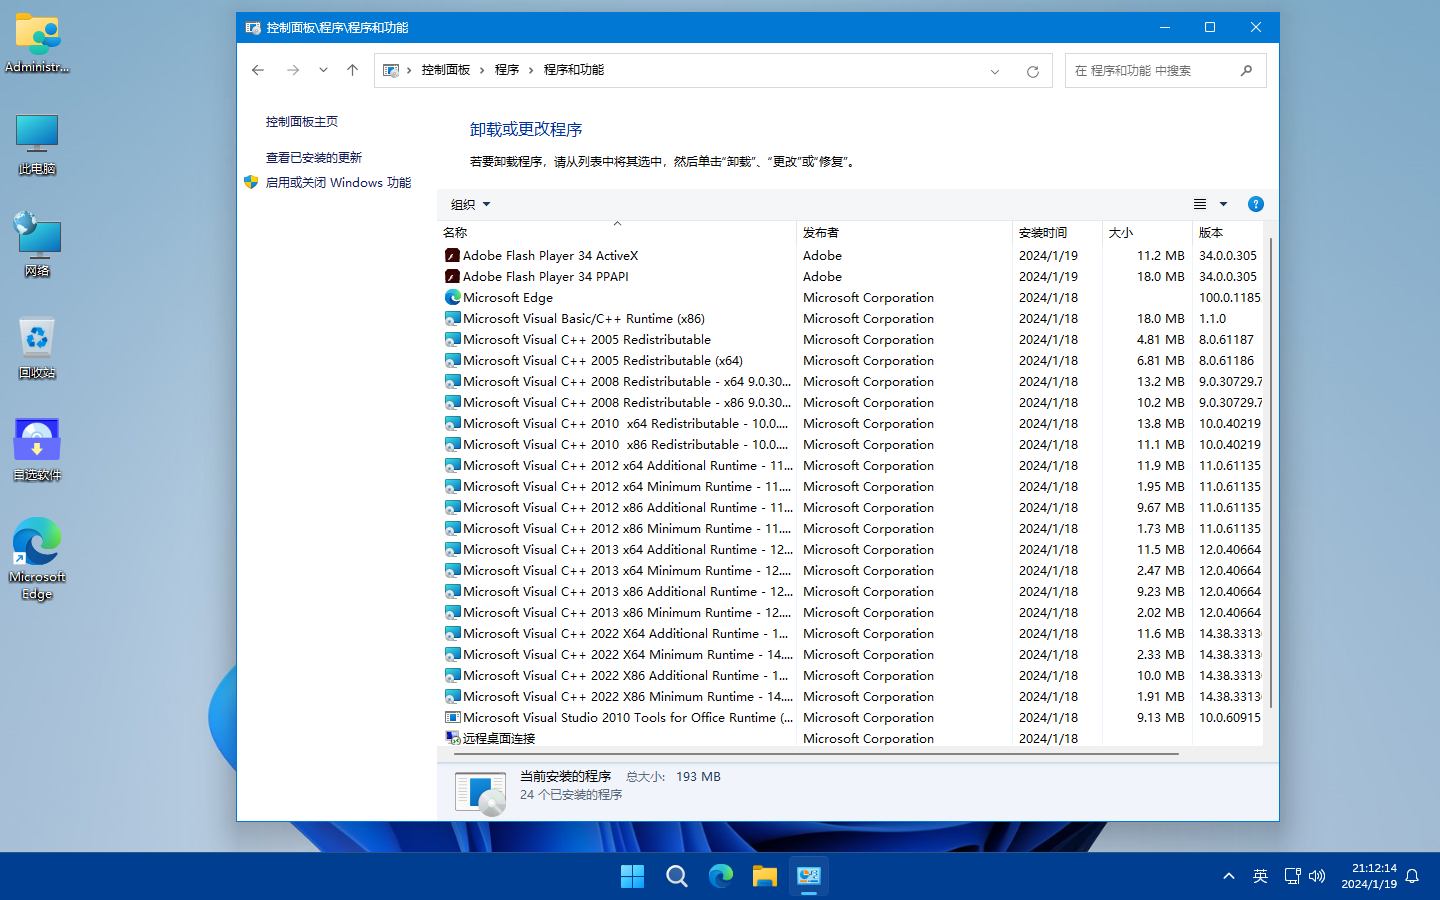
Task: Sort by 安装时间 column header
Action: (x=1057, y=232)
